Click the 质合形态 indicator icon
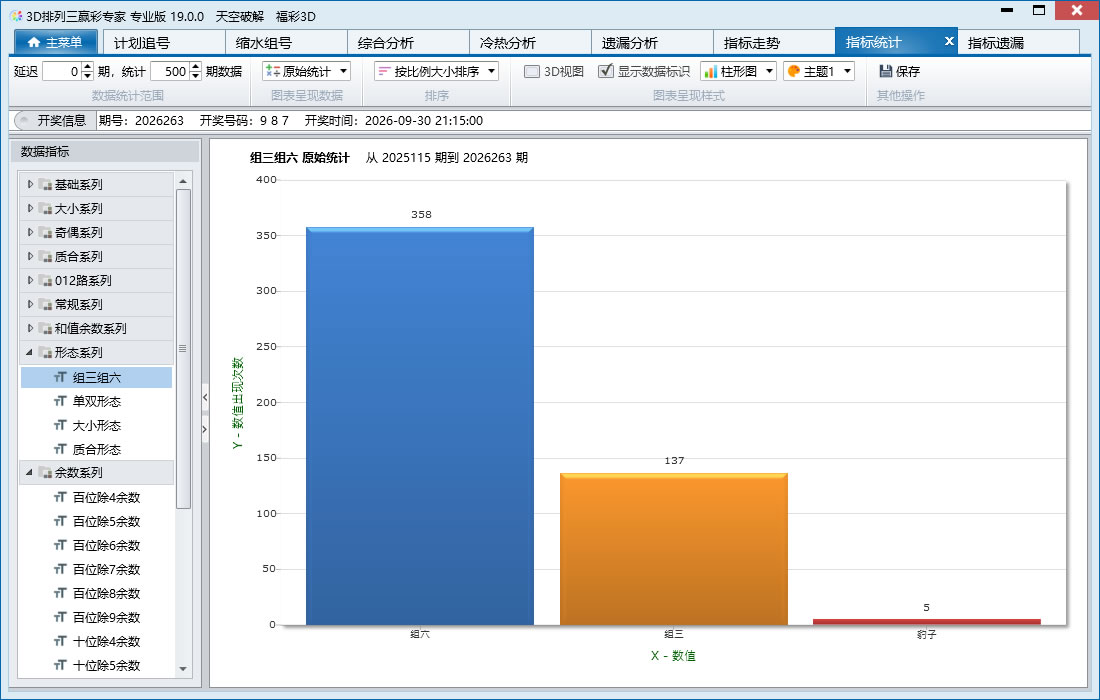This screenshot has height=700, width=1100. (60, 449)
